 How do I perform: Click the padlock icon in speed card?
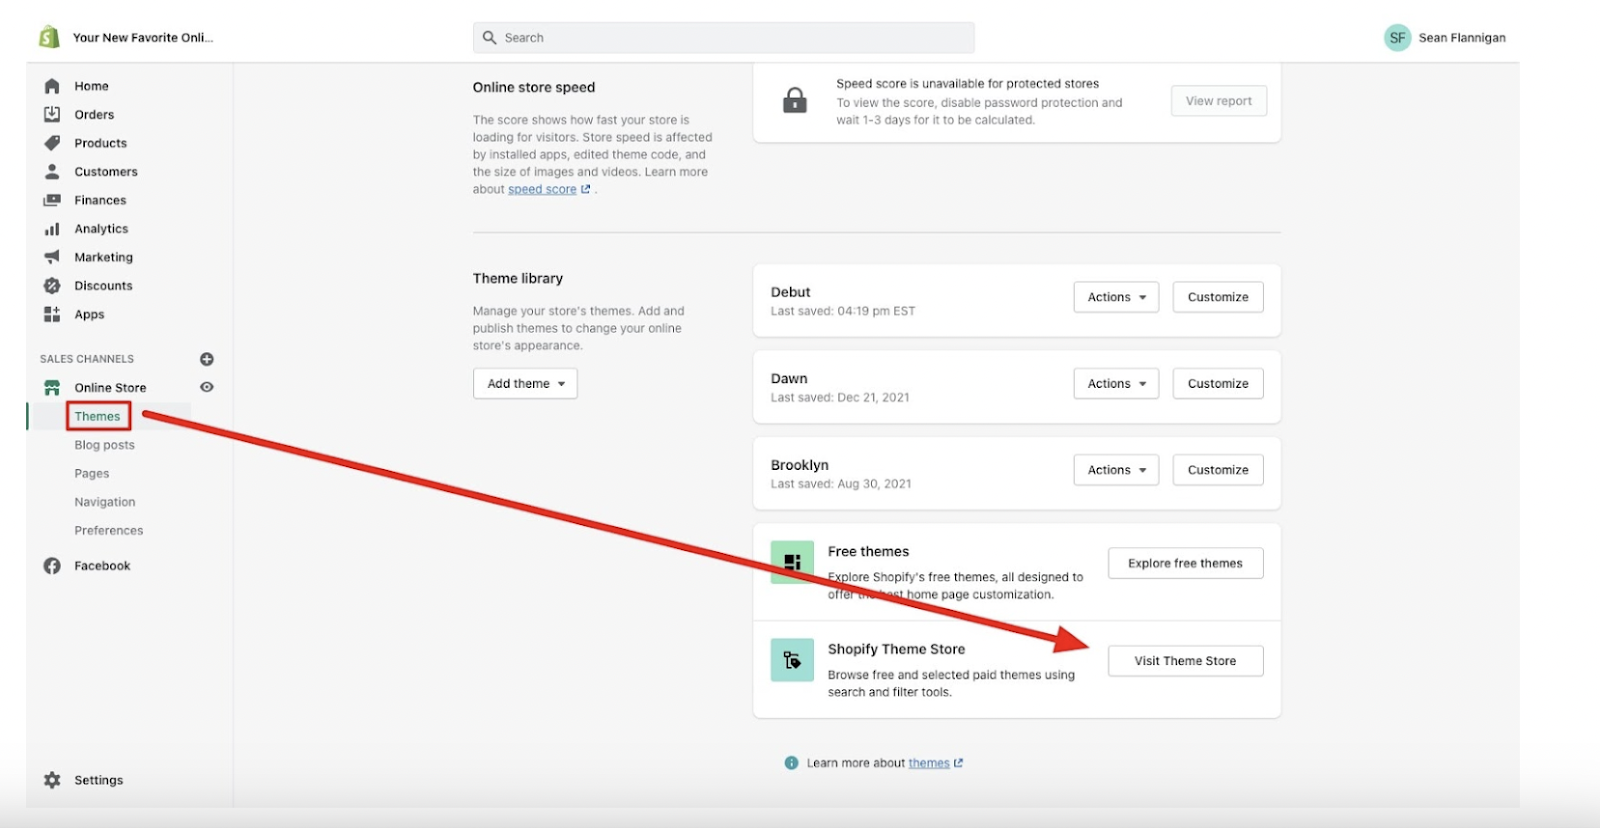click(x=795, y=100)
